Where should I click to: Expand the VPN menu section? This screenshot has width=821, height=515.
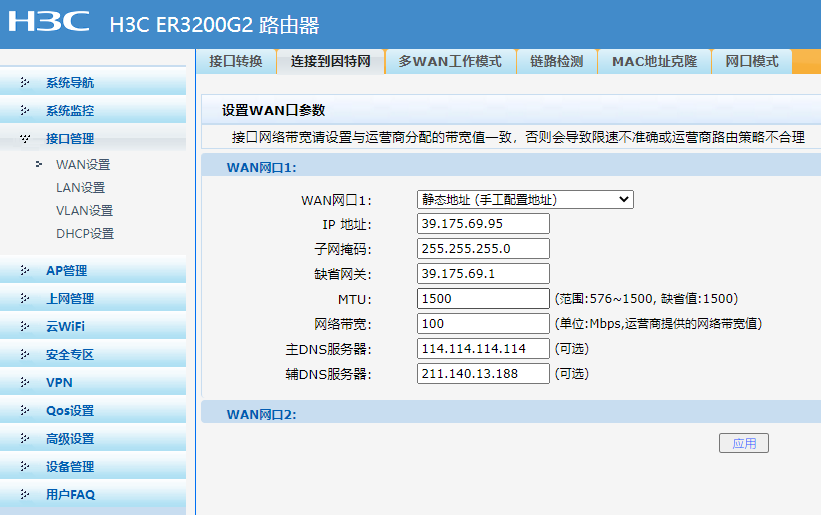[x=93, y=382]
